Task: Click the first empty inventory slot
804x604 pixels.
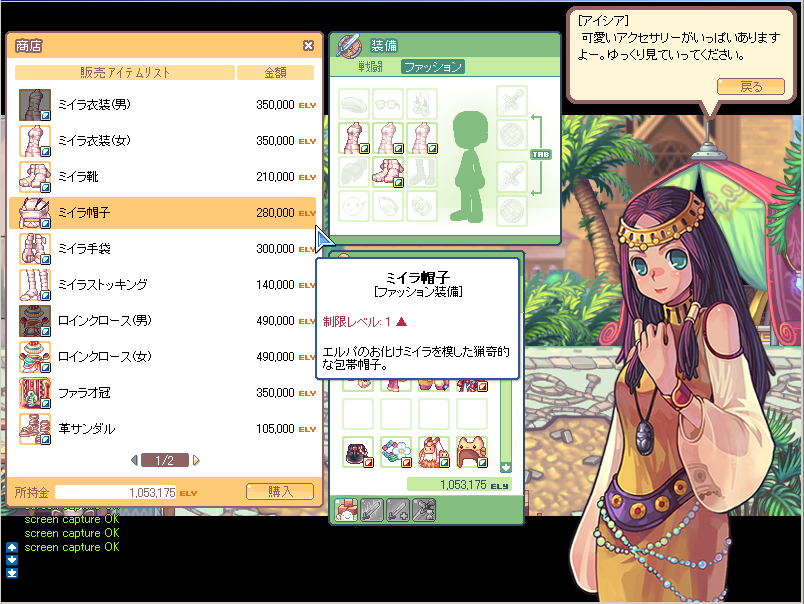Action: click(x=358, y=414)
